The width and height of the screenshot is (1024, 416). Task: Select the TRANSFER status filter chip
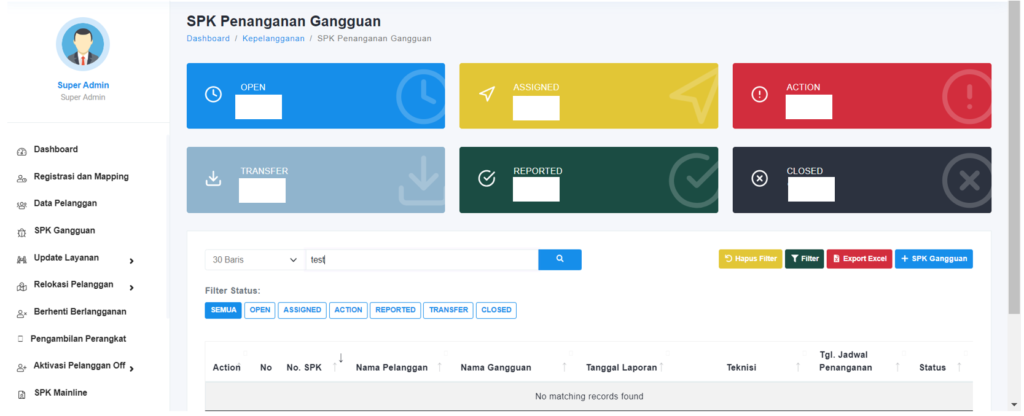coord(448,310)
